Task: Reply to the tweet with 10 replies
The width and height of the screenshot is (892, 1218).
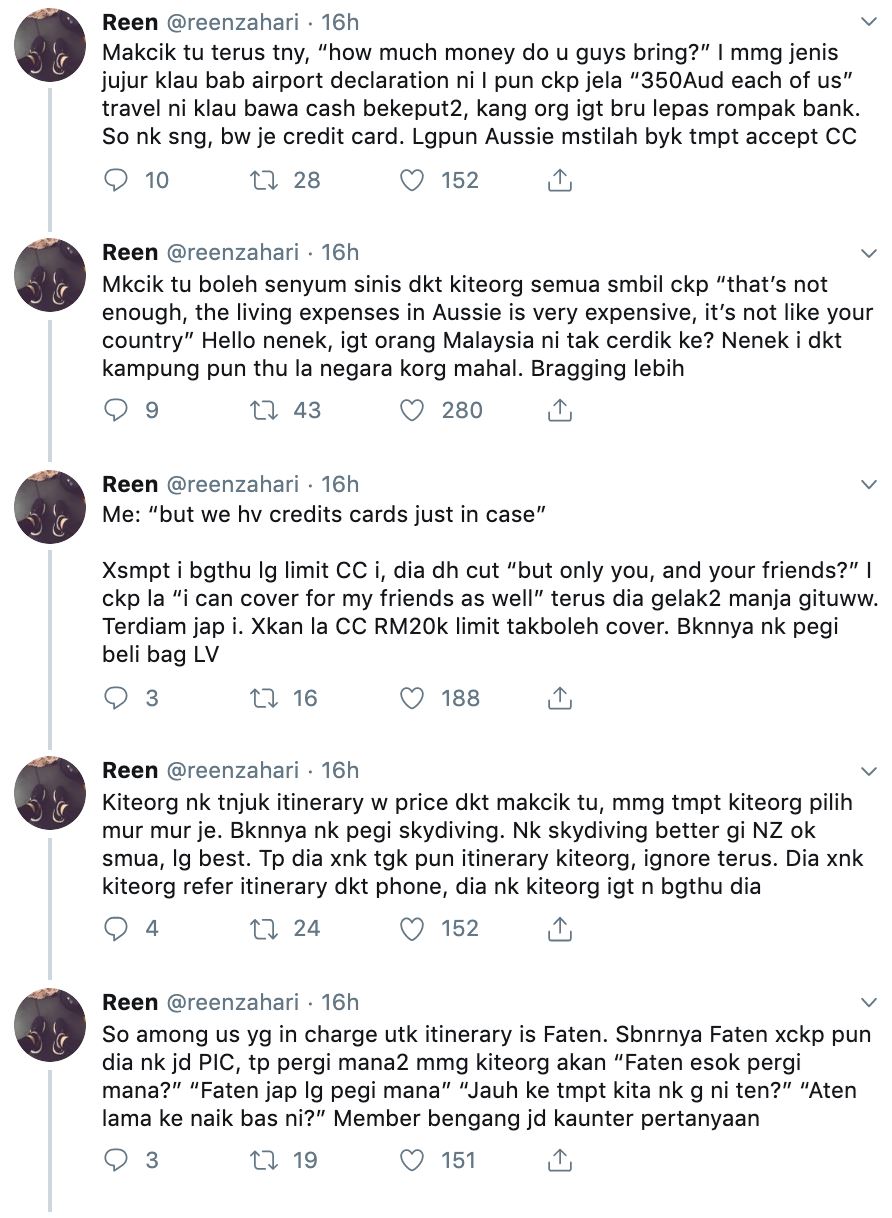Action: (117, 180)
